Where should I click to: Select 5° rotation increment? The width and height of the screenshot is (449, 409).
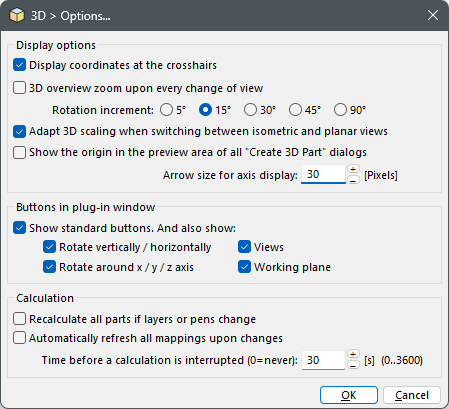(166, 110)
